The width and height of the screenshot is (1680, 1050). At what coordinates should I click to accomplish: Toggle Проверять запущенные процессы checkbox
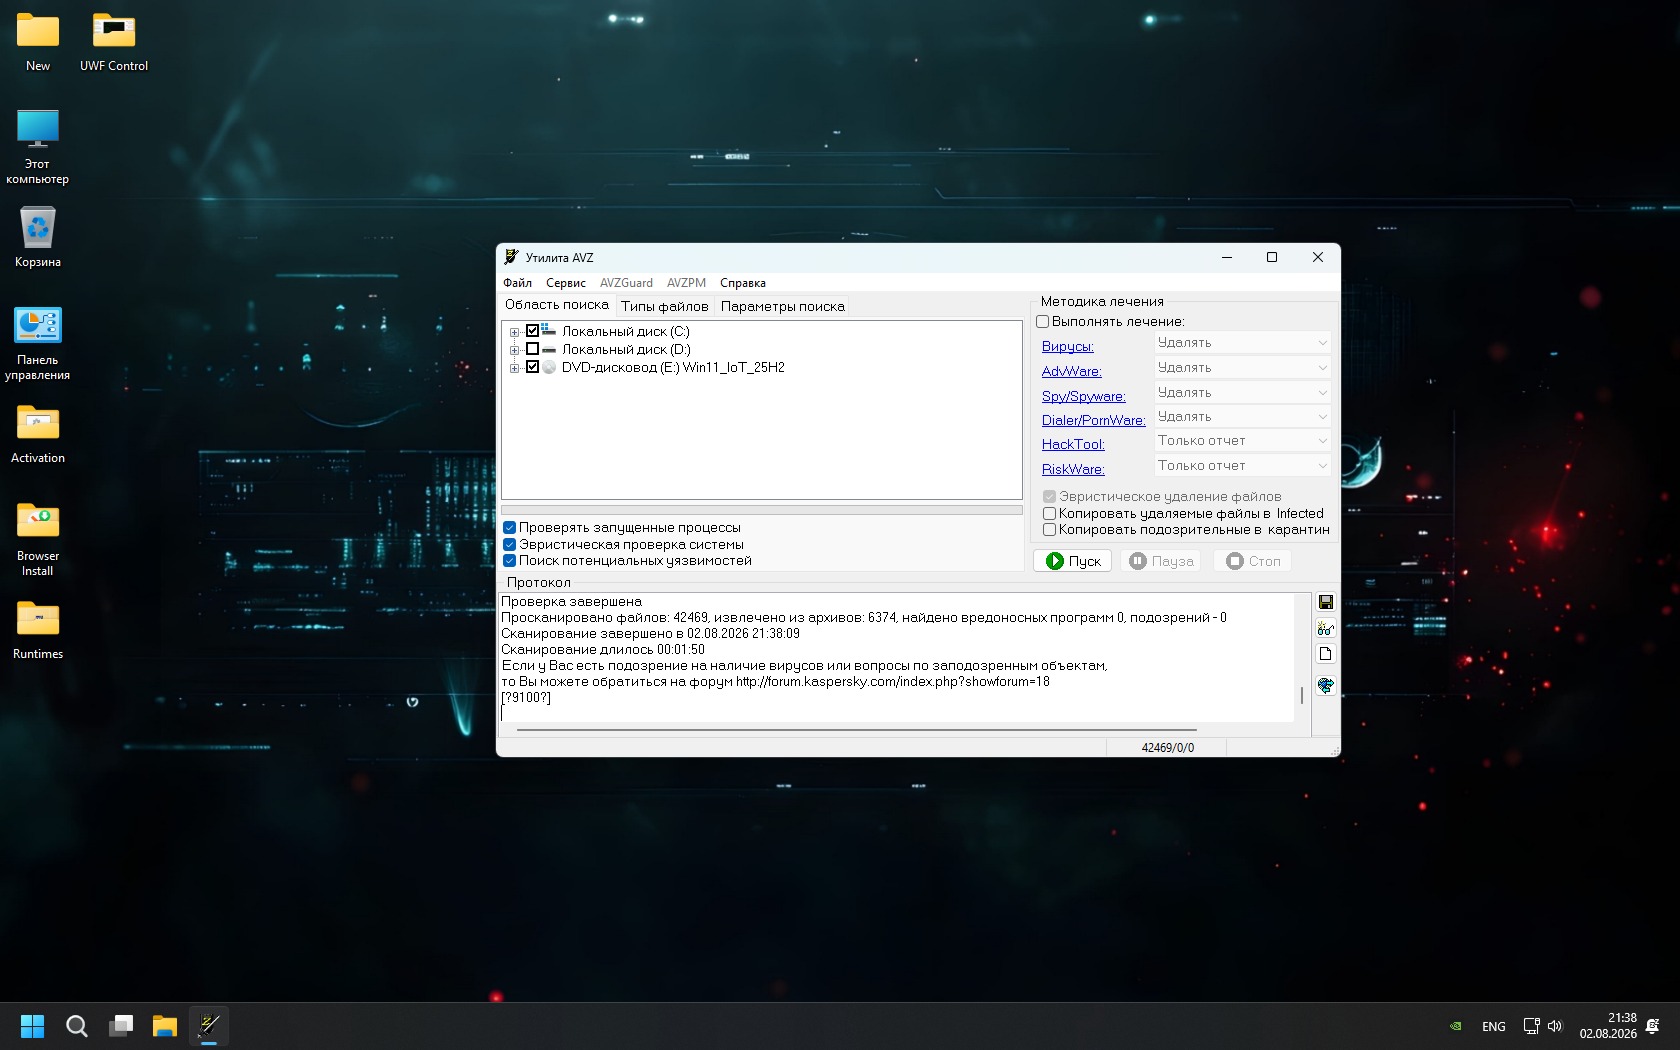click(509, 528)
